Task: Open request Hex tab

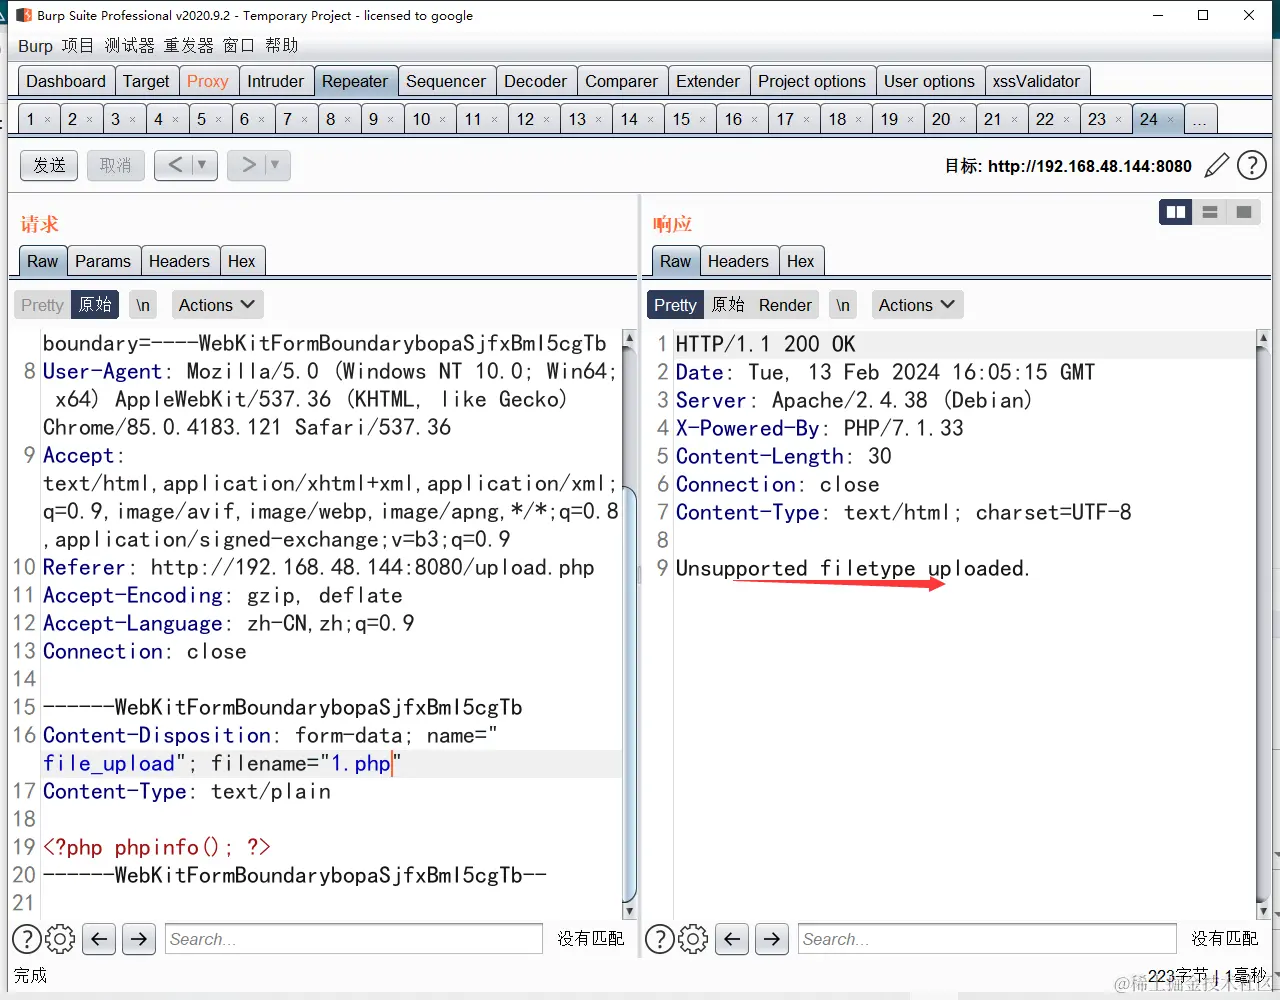Action: (x=242, y=262)
